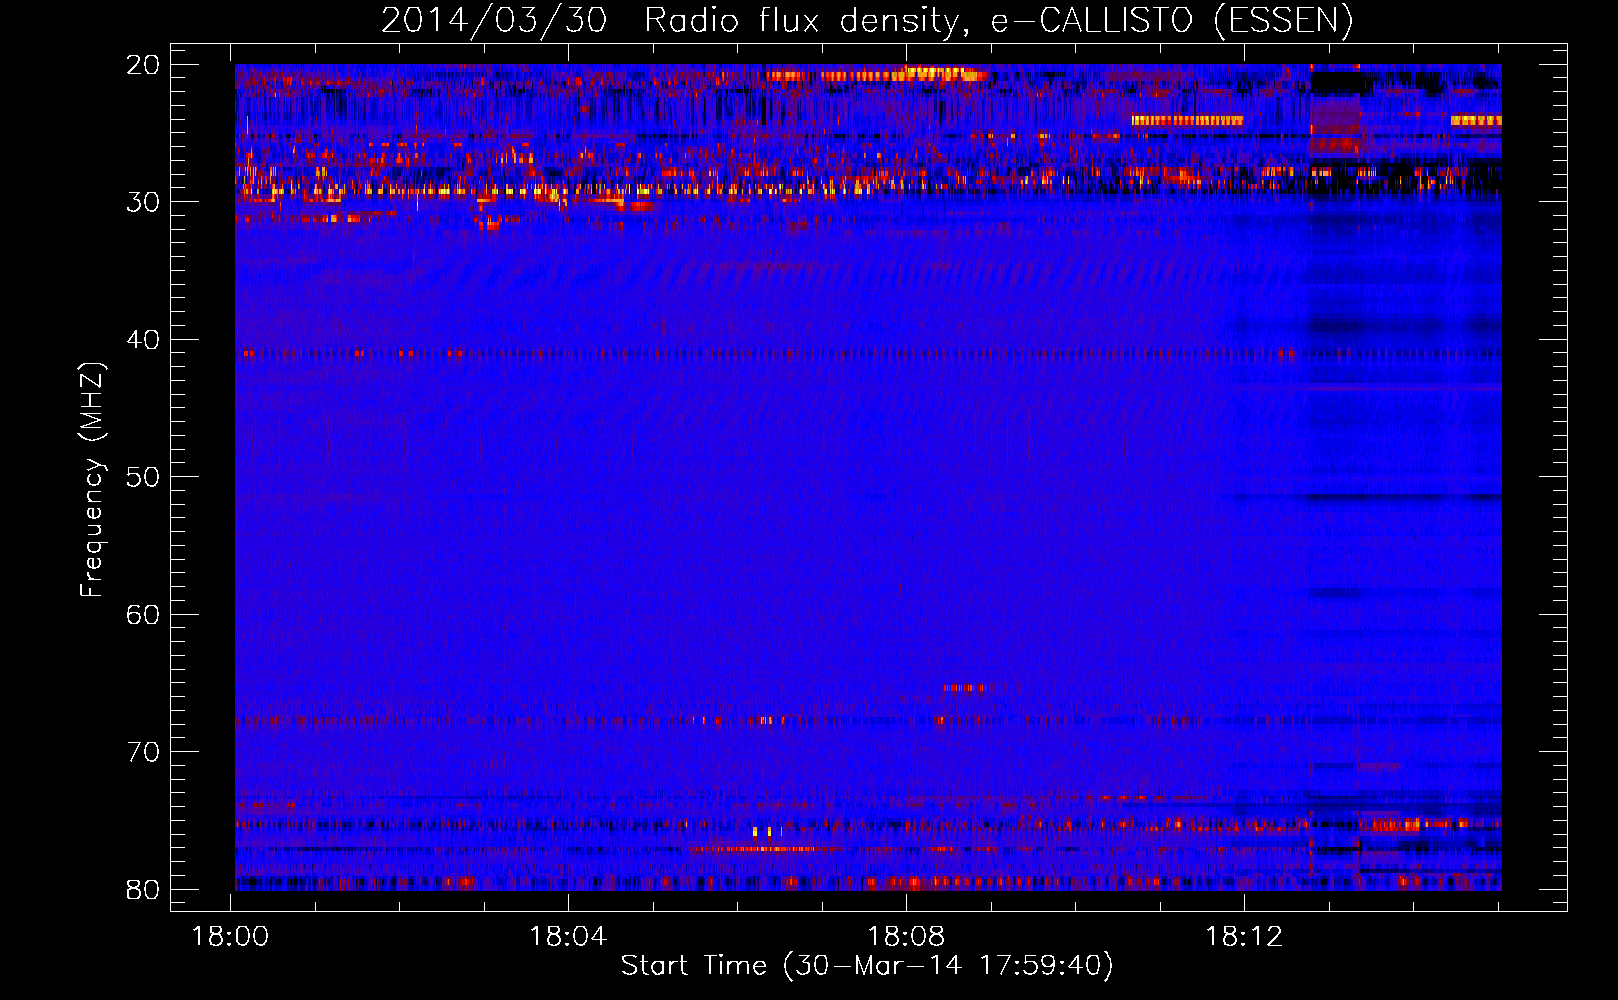Click the '60' frequency tick label
This screenshot has height=1000, width=1618.
point(143,614)
